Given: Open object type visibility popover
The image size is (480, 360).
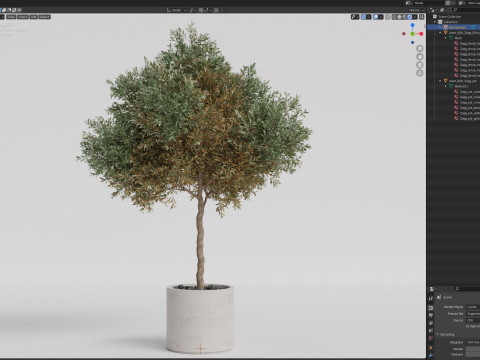Looking at the screenshot, I should (355, 17).
